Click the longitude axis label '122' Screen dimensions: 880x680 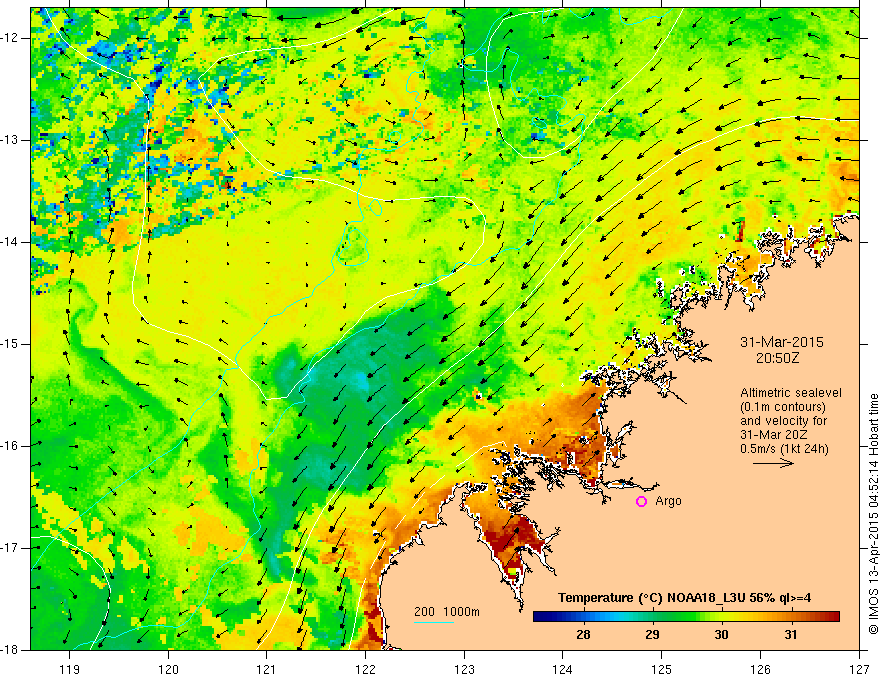tap(365, 669)
